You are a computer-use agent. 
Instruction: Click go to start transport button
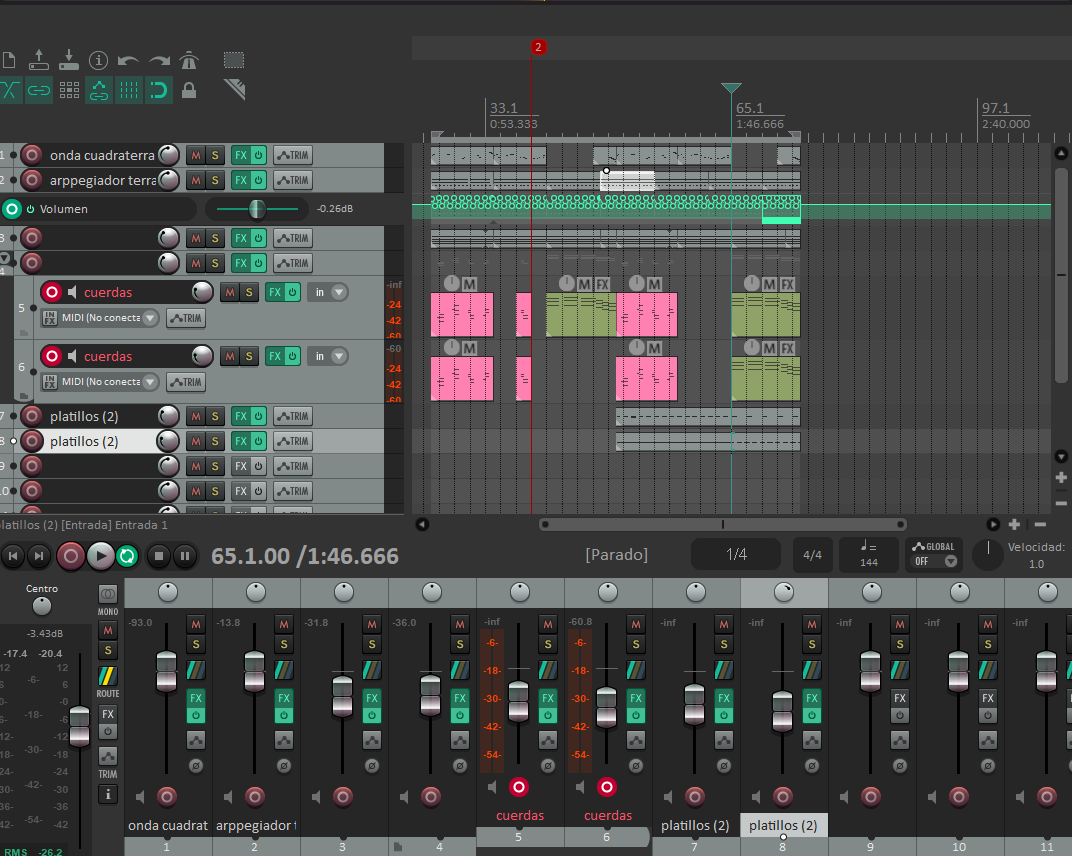point(12,557)
